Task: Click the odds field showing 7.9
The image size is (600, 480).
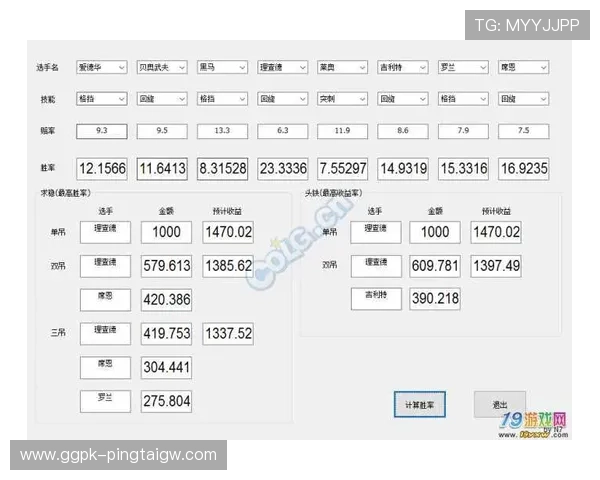Action: tap(463, 131)
